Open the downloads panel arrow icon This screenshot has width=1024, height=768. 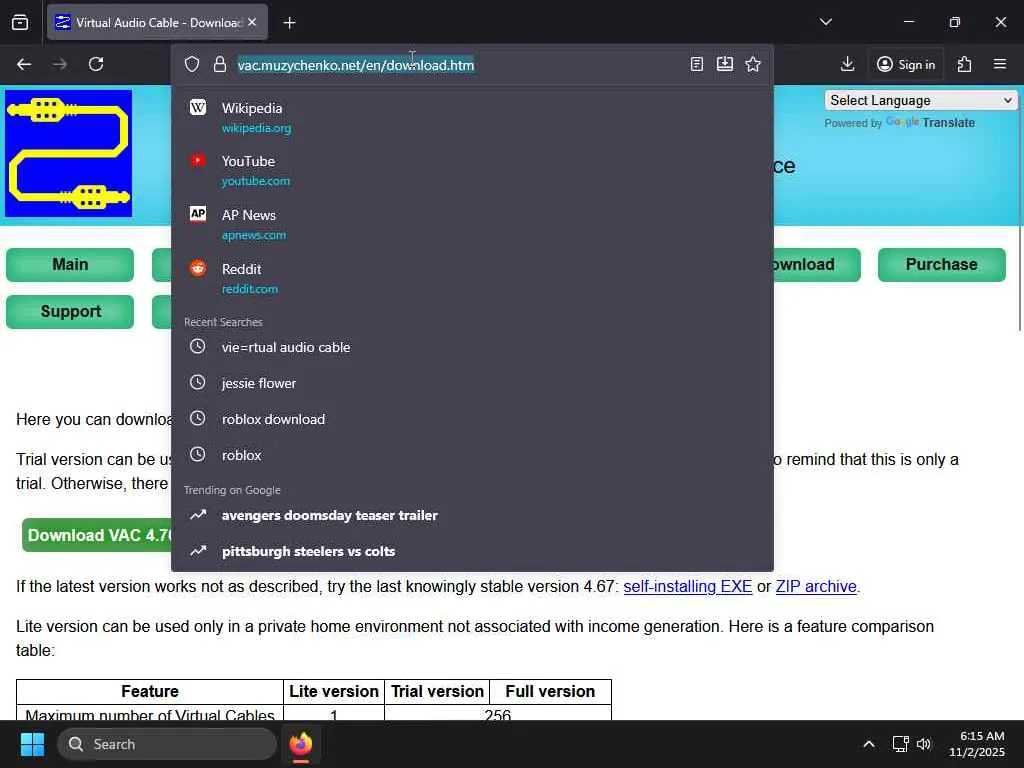848,64
